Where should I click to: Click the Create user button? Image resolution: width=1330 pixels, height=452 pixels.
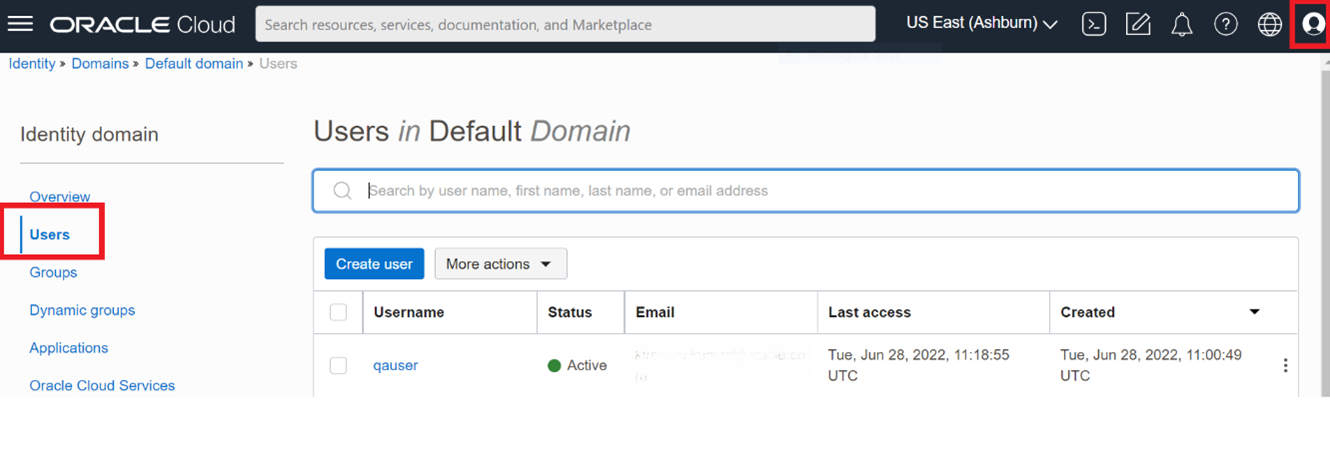pyautogui.click(x=374, y=264)
